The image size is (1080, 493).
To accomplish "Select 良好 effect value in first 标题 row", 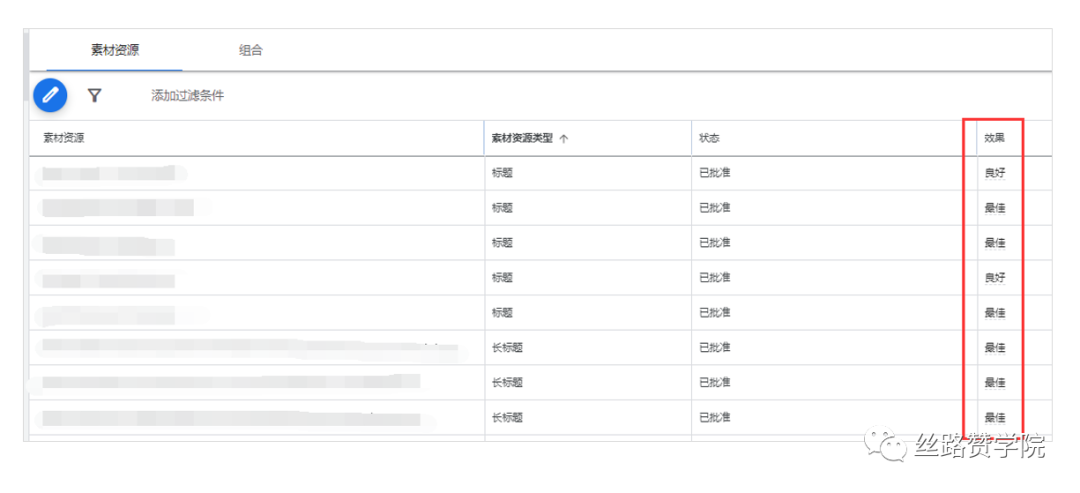I will (x=995, y=173).
